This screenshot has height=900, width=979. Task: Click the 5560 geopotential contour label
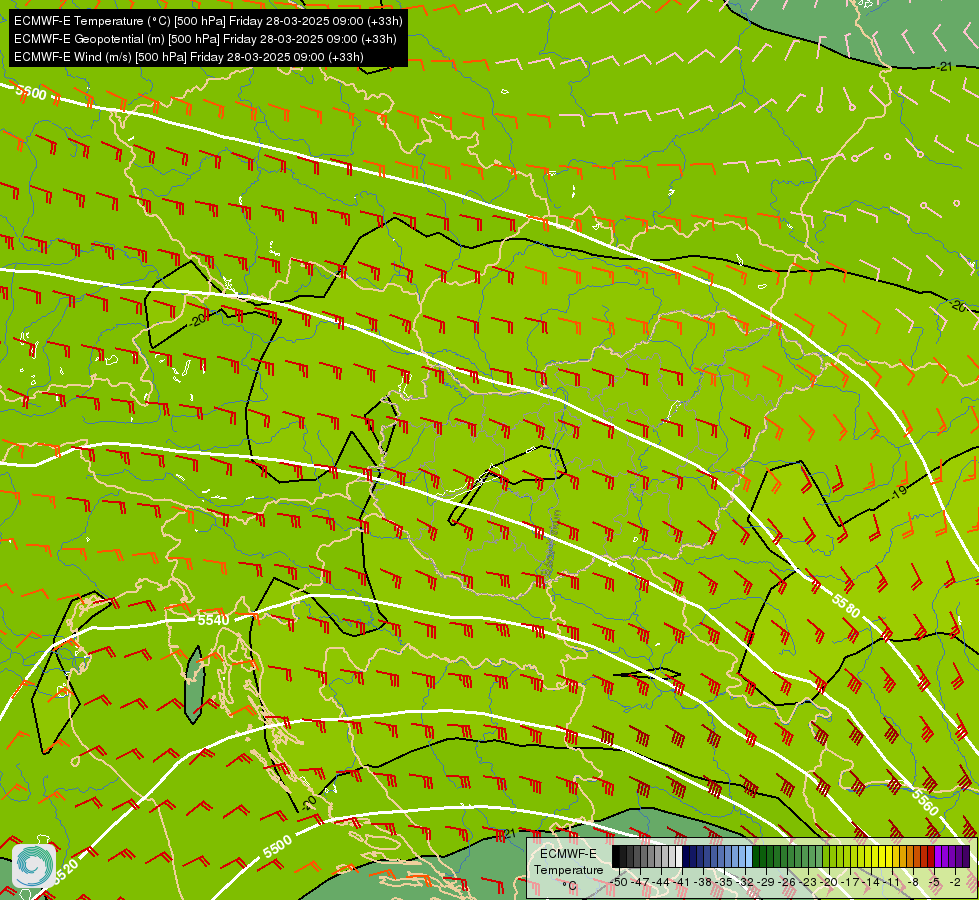point(925,802)
